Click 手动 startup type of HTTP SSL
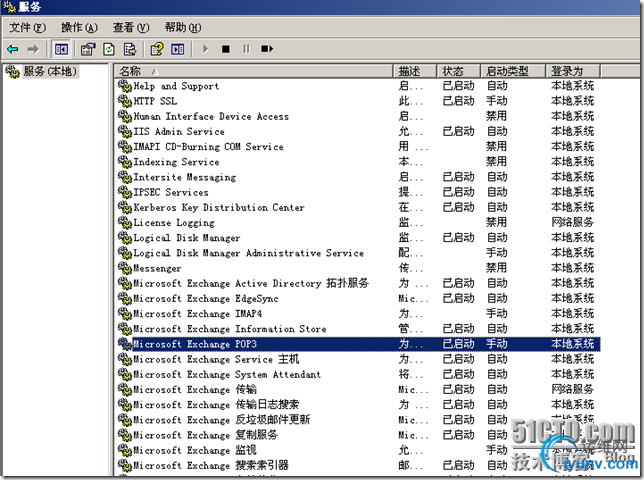The image size is (644, 480). pyautogui.click(x=497, y=101)
